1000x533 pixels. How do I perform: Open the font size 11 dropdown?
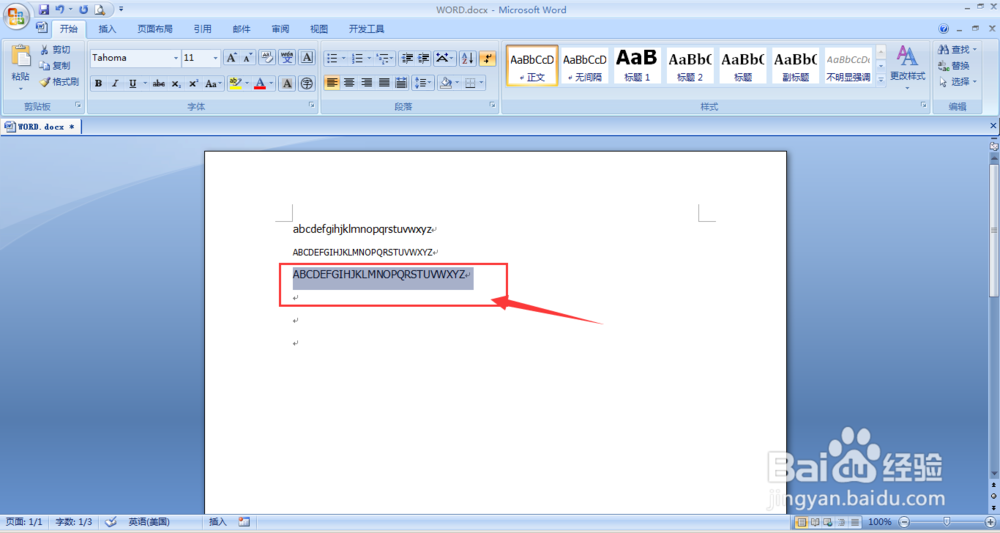[216, 58]
